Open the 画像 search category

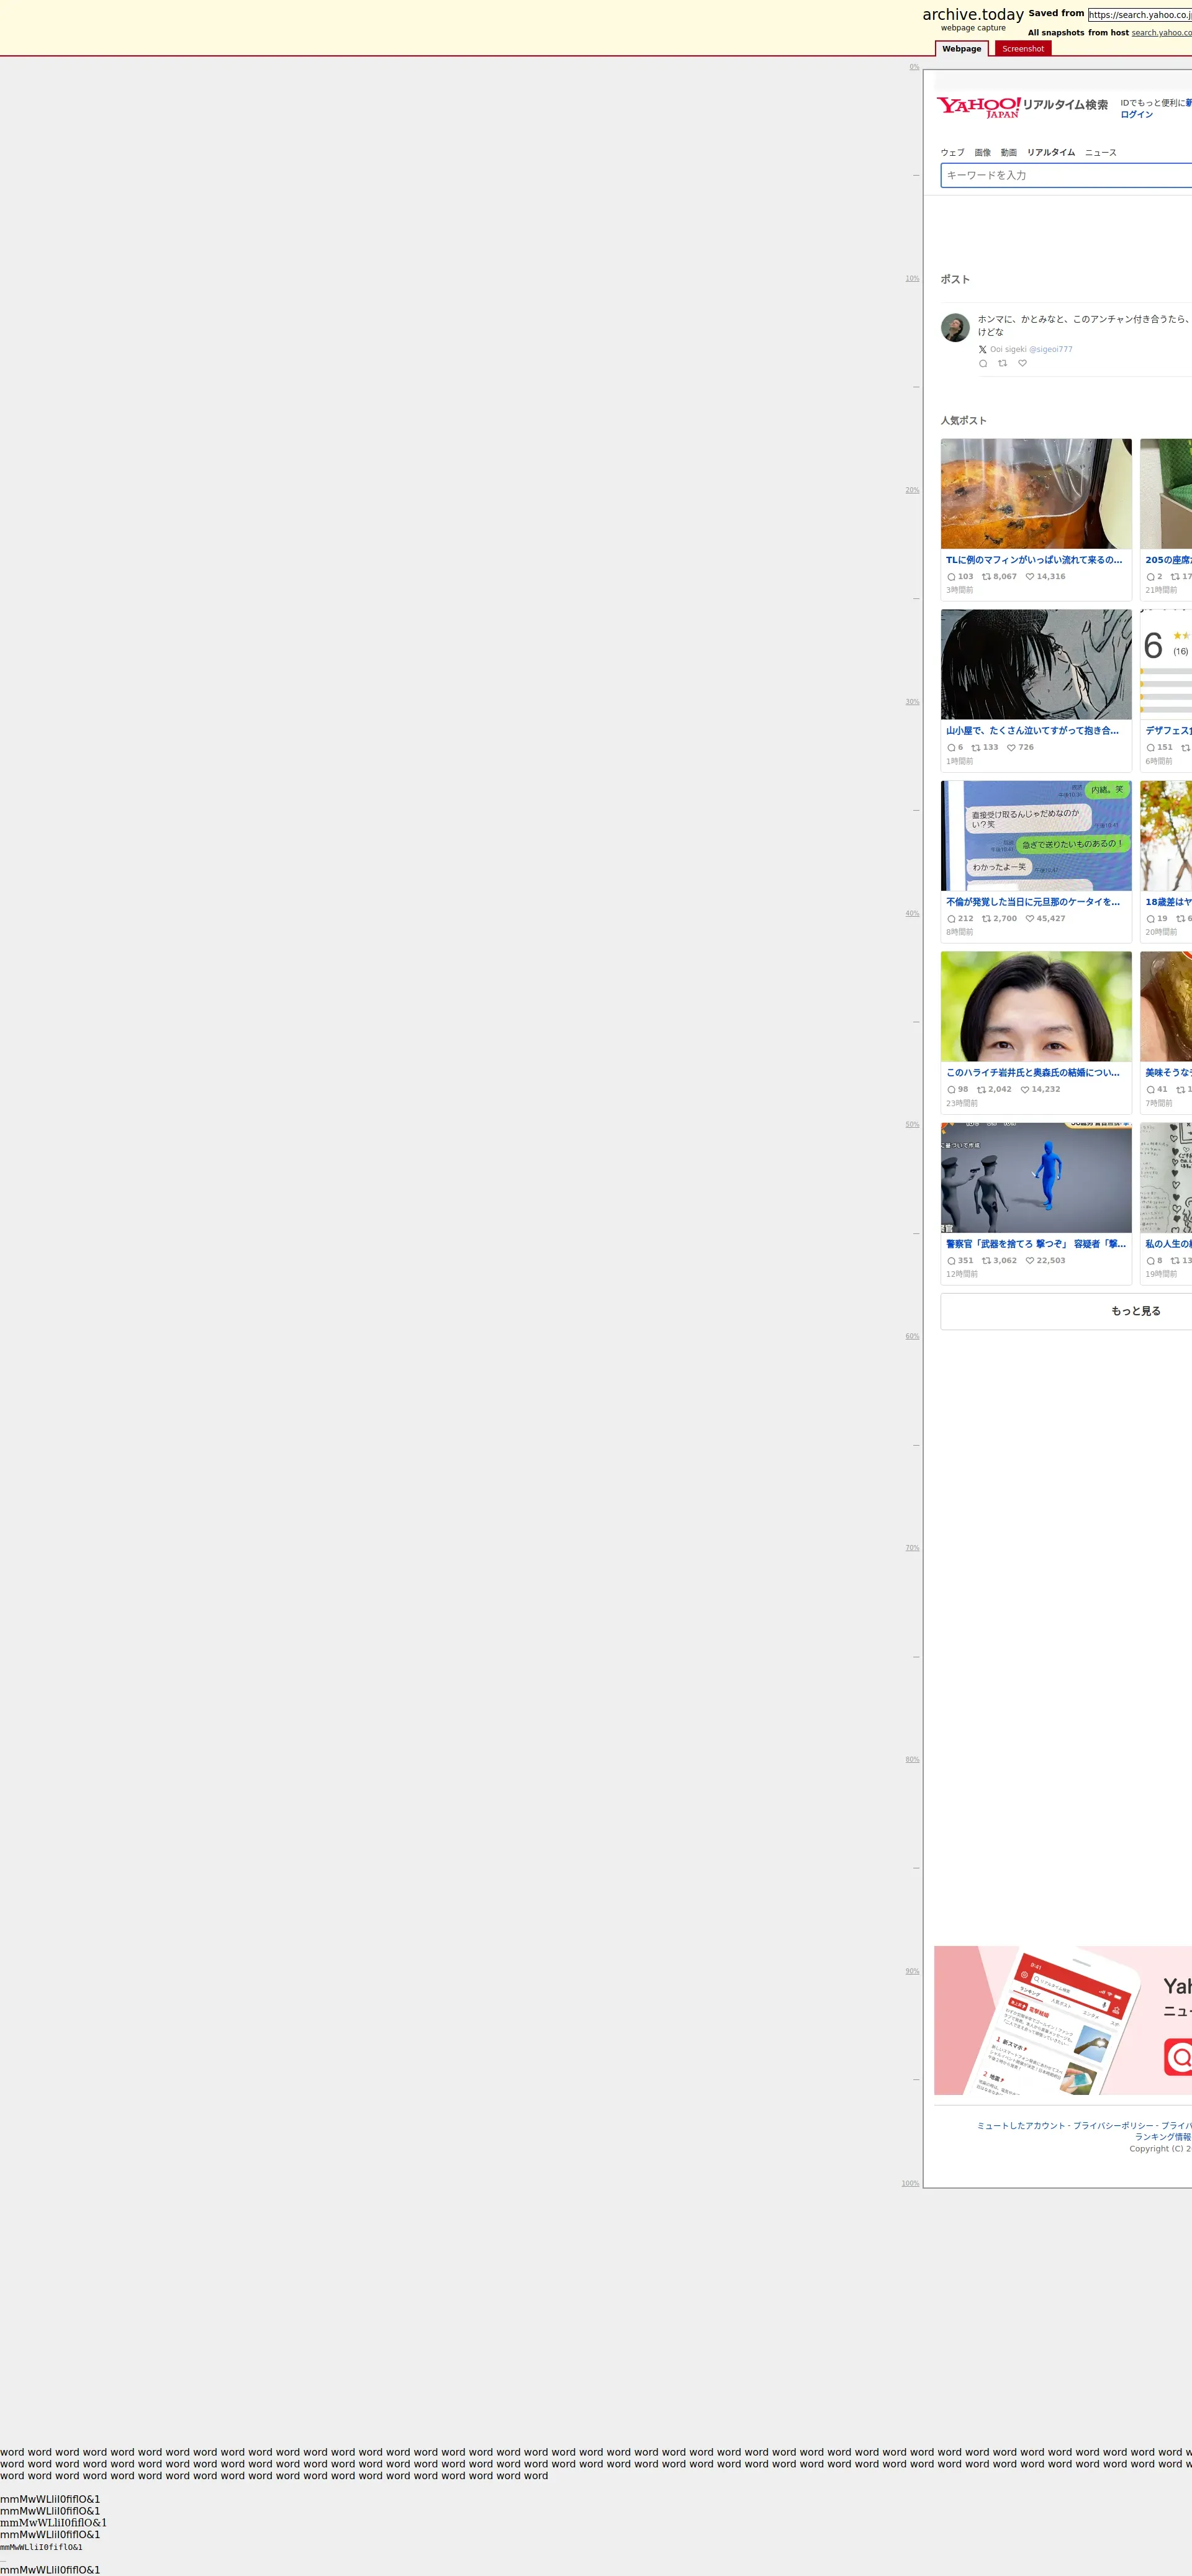(982, 153)
